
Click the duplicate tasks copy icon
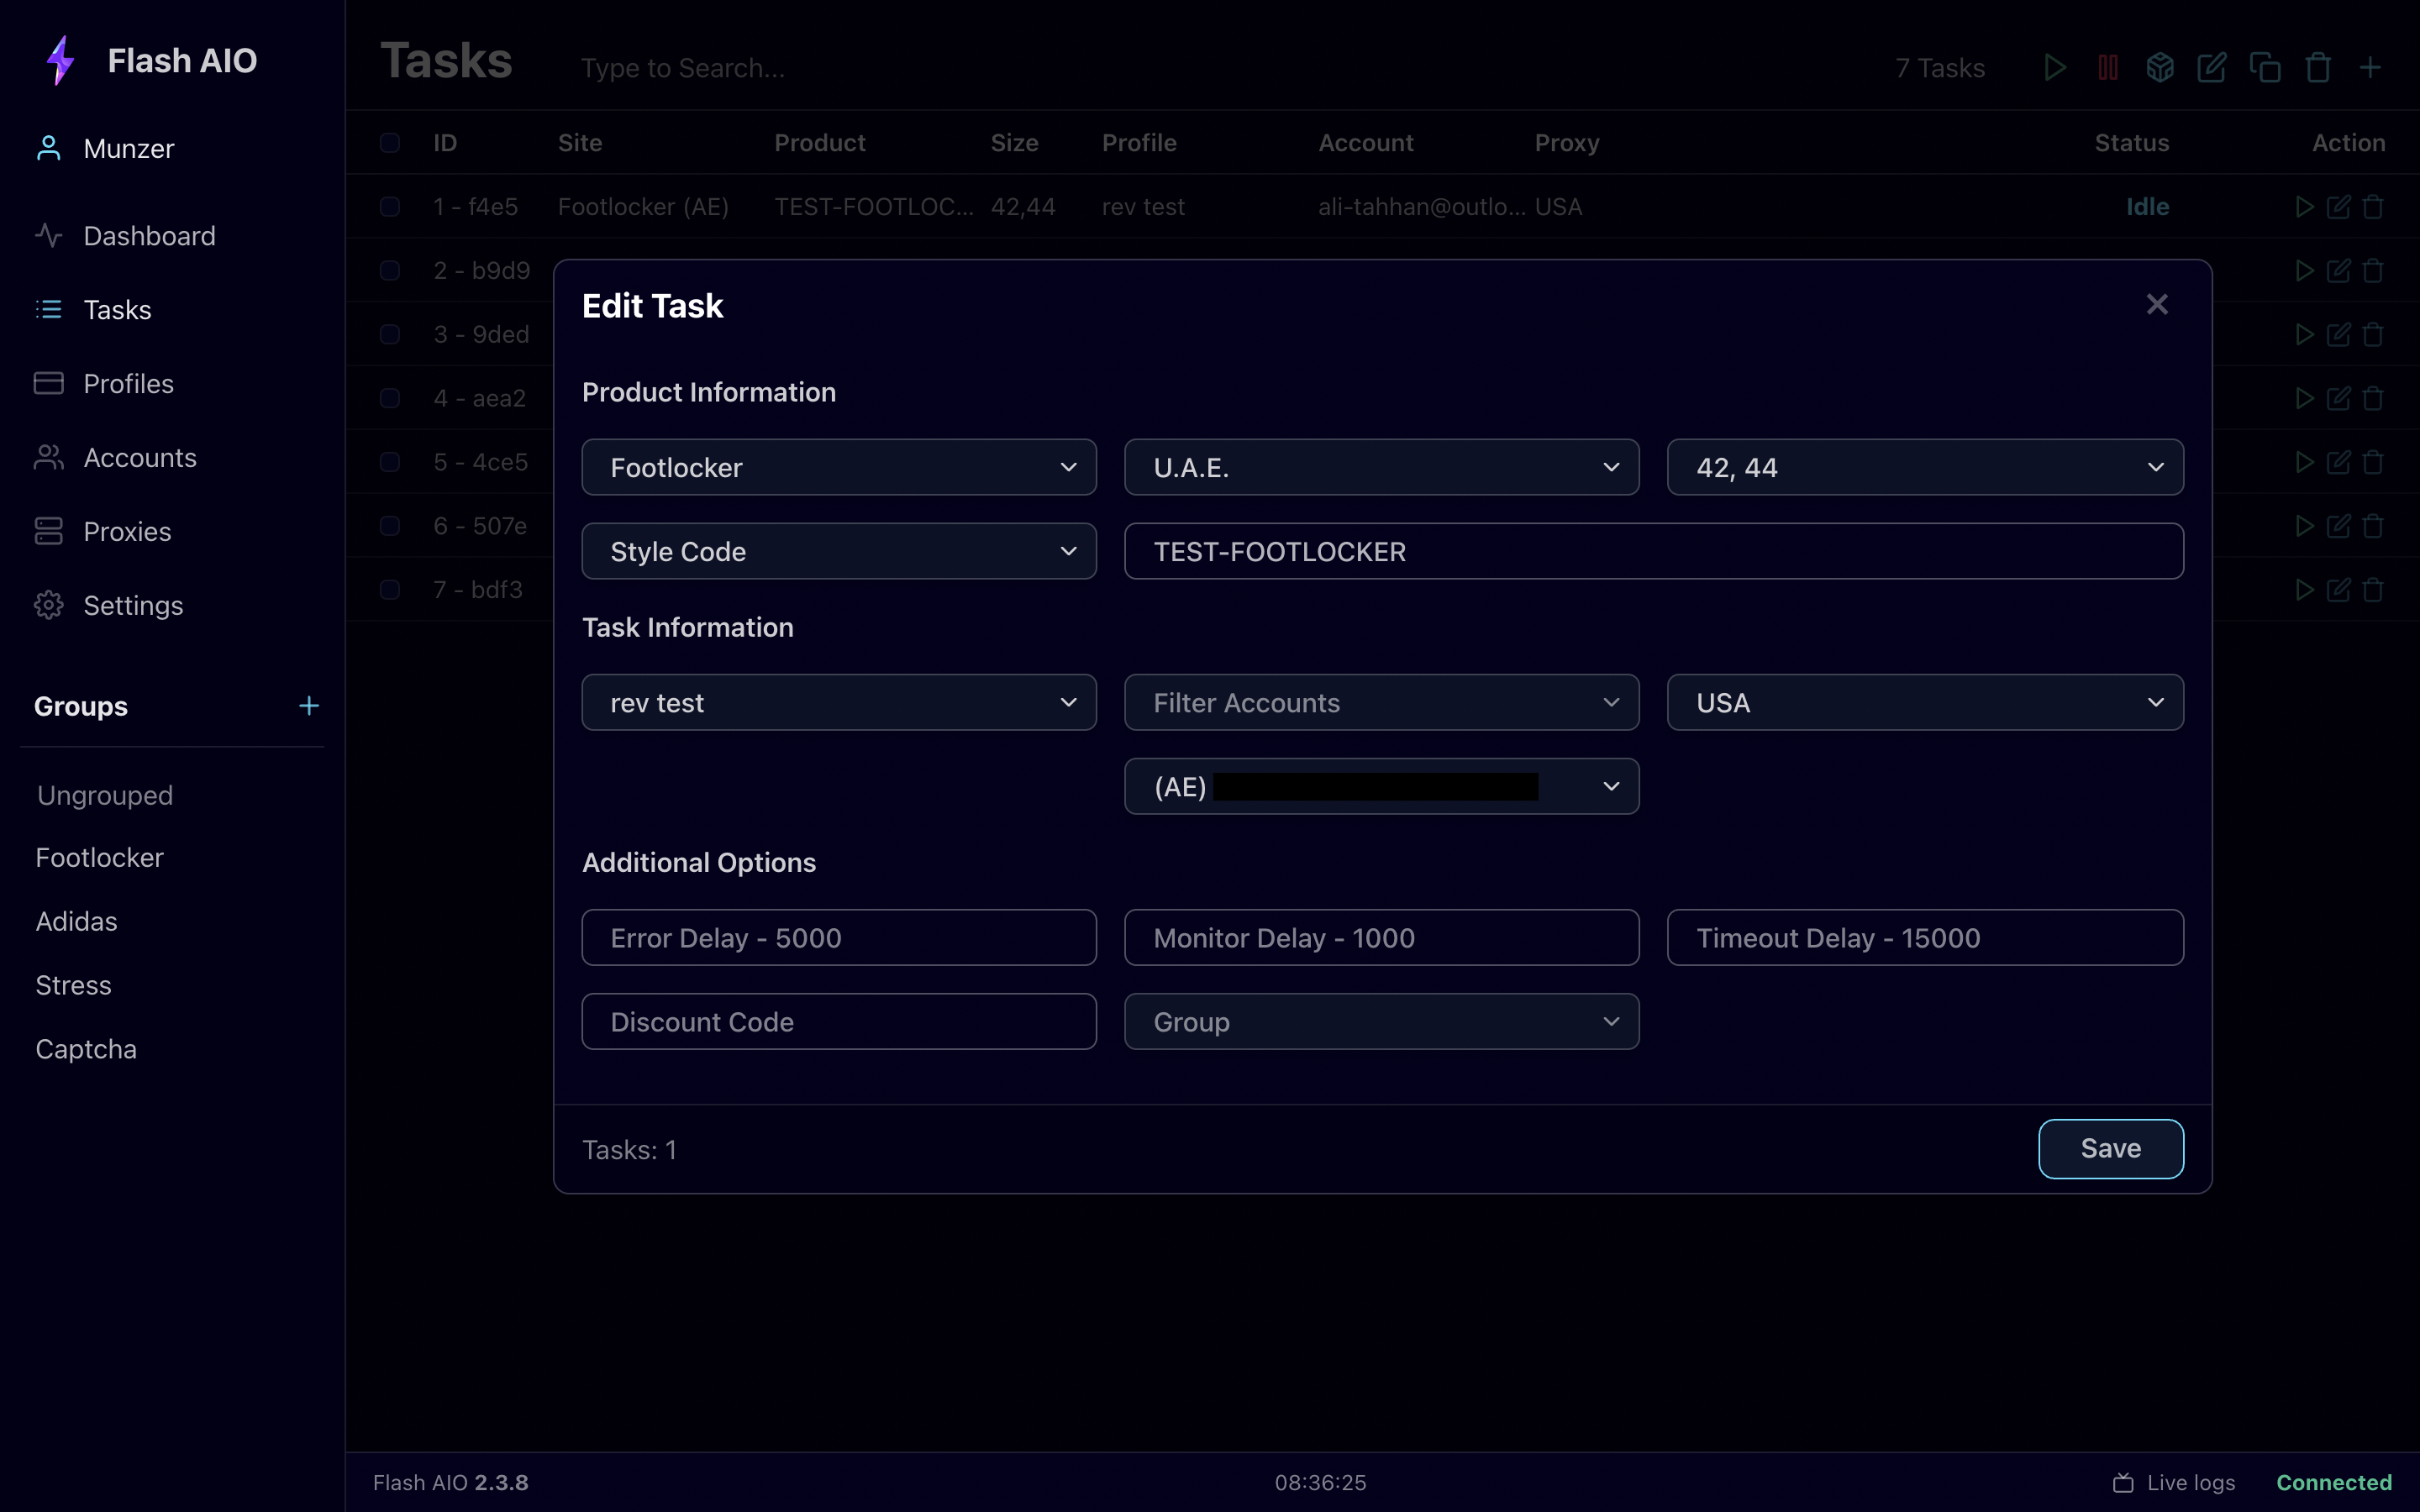click(x=2265, y=68)
